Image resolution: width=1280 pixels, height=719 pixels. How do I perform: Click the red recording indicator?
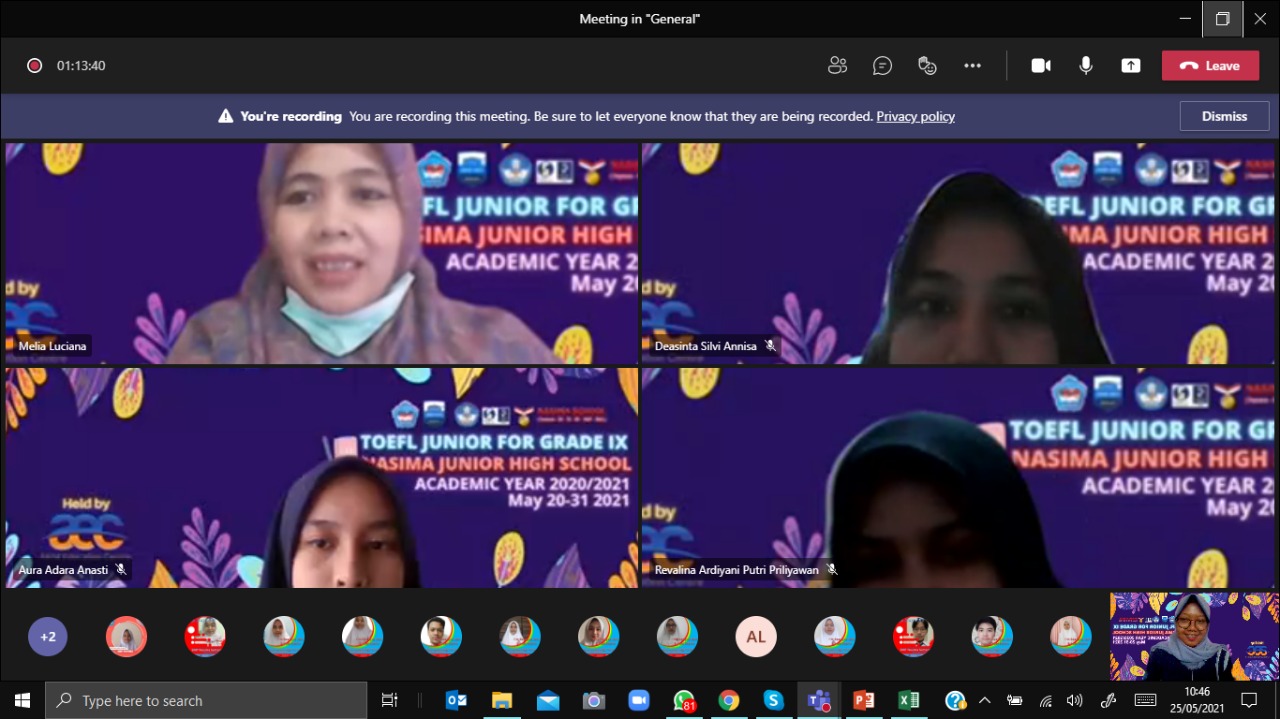(34, 66)
